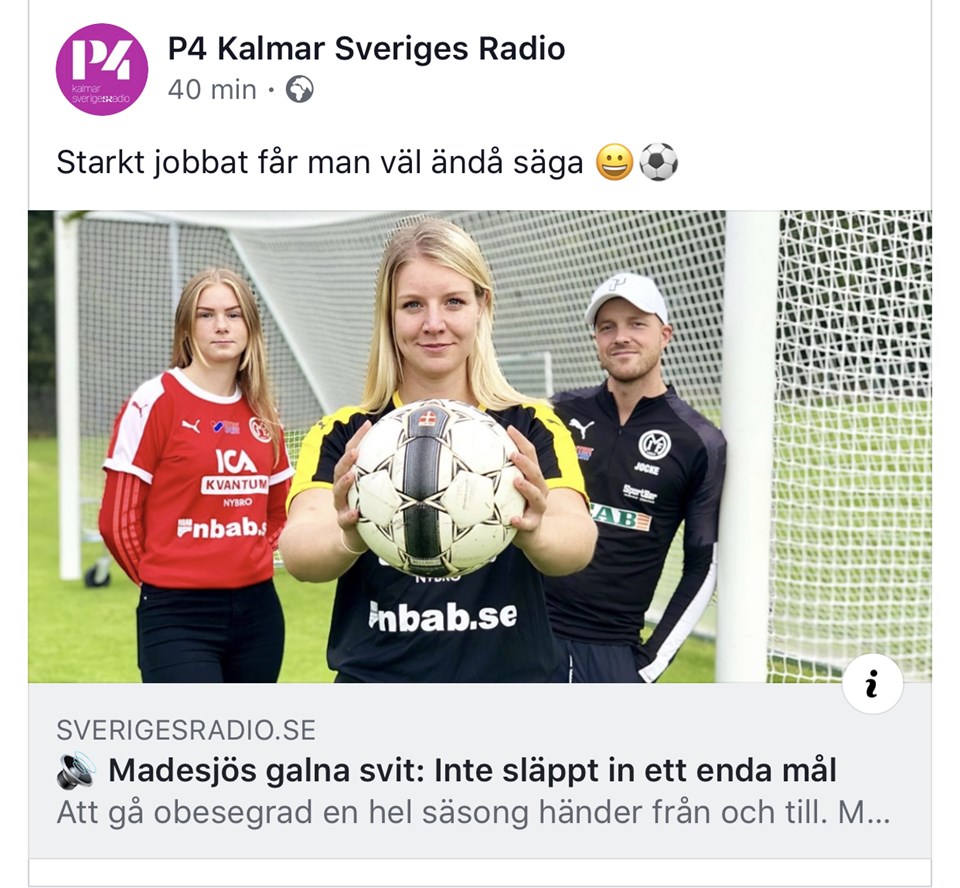Image resolution: width=960 pixels, height=888 pixels.
Task: Open the headline "Madesjös galna svit" article
Action: click(x=472, y=770)
